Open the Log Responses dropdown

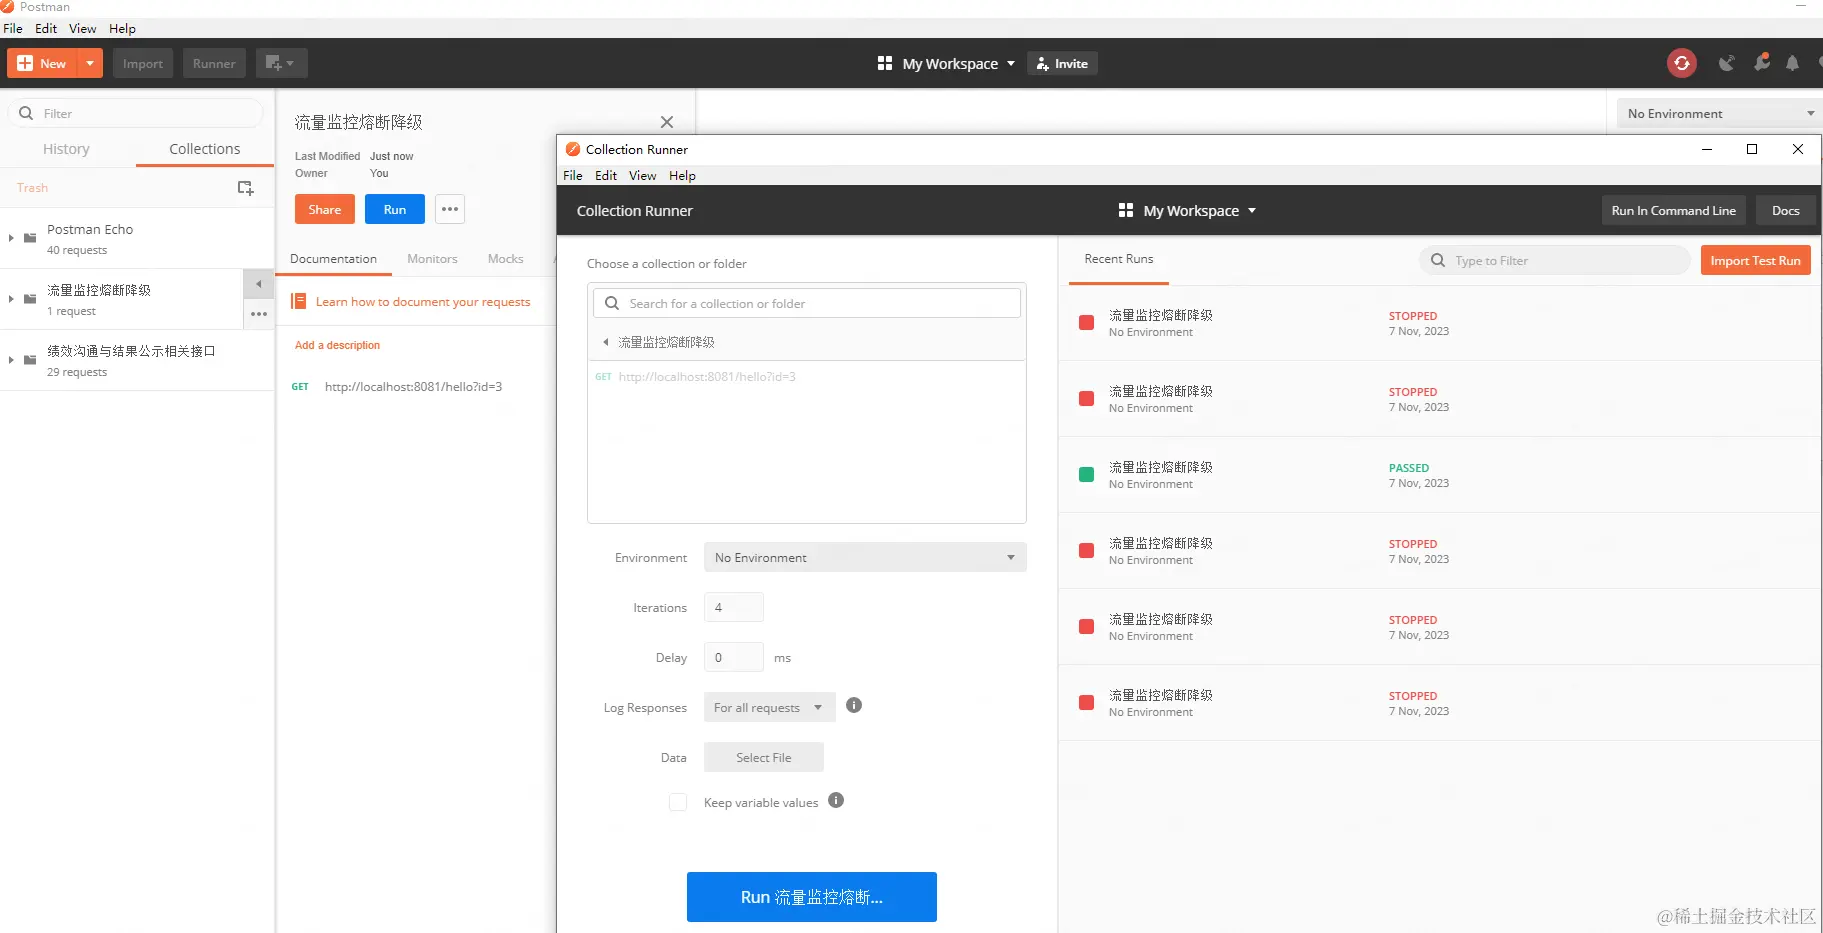769,707
